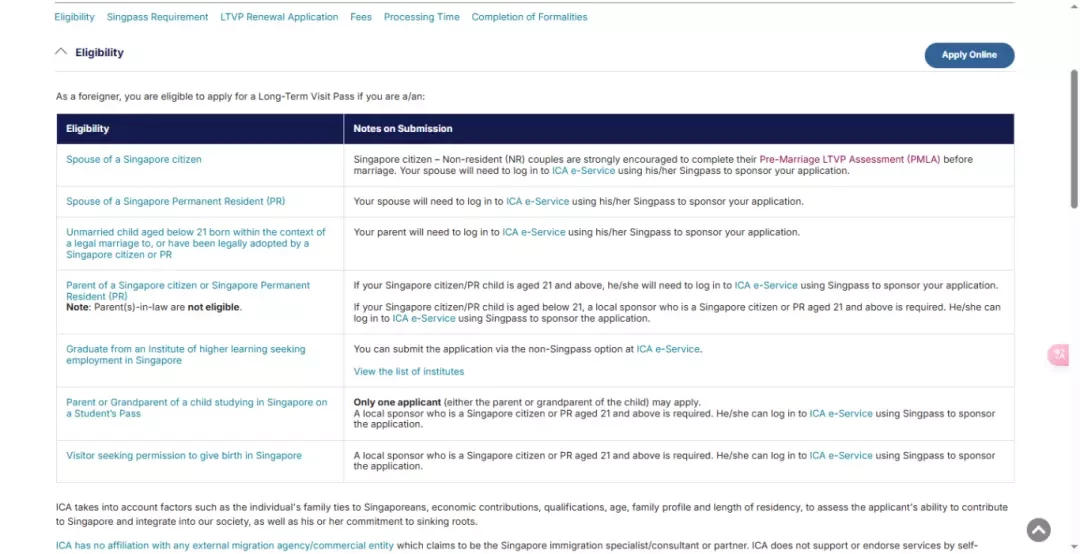
Task: Open ICA e-Service link for child aged below 21
Action: (x=424, y=318)
